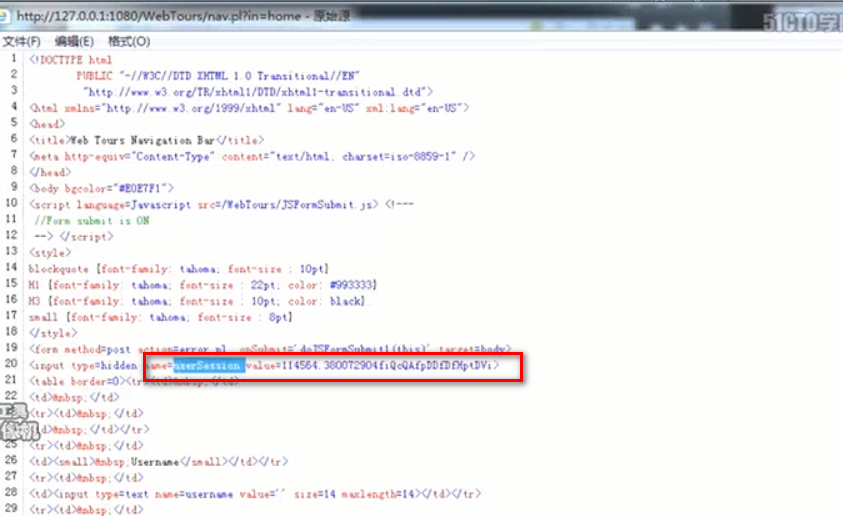
Task: Click the Username small tag line
Action: [159, 462]
